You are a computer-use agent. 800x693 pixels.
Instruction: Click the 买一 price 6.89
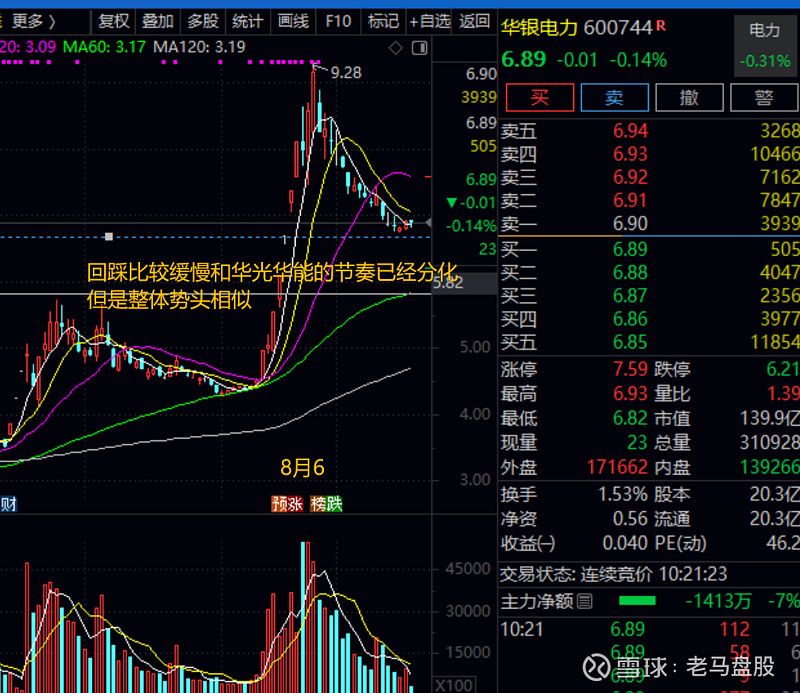click(x=630, y=249)
